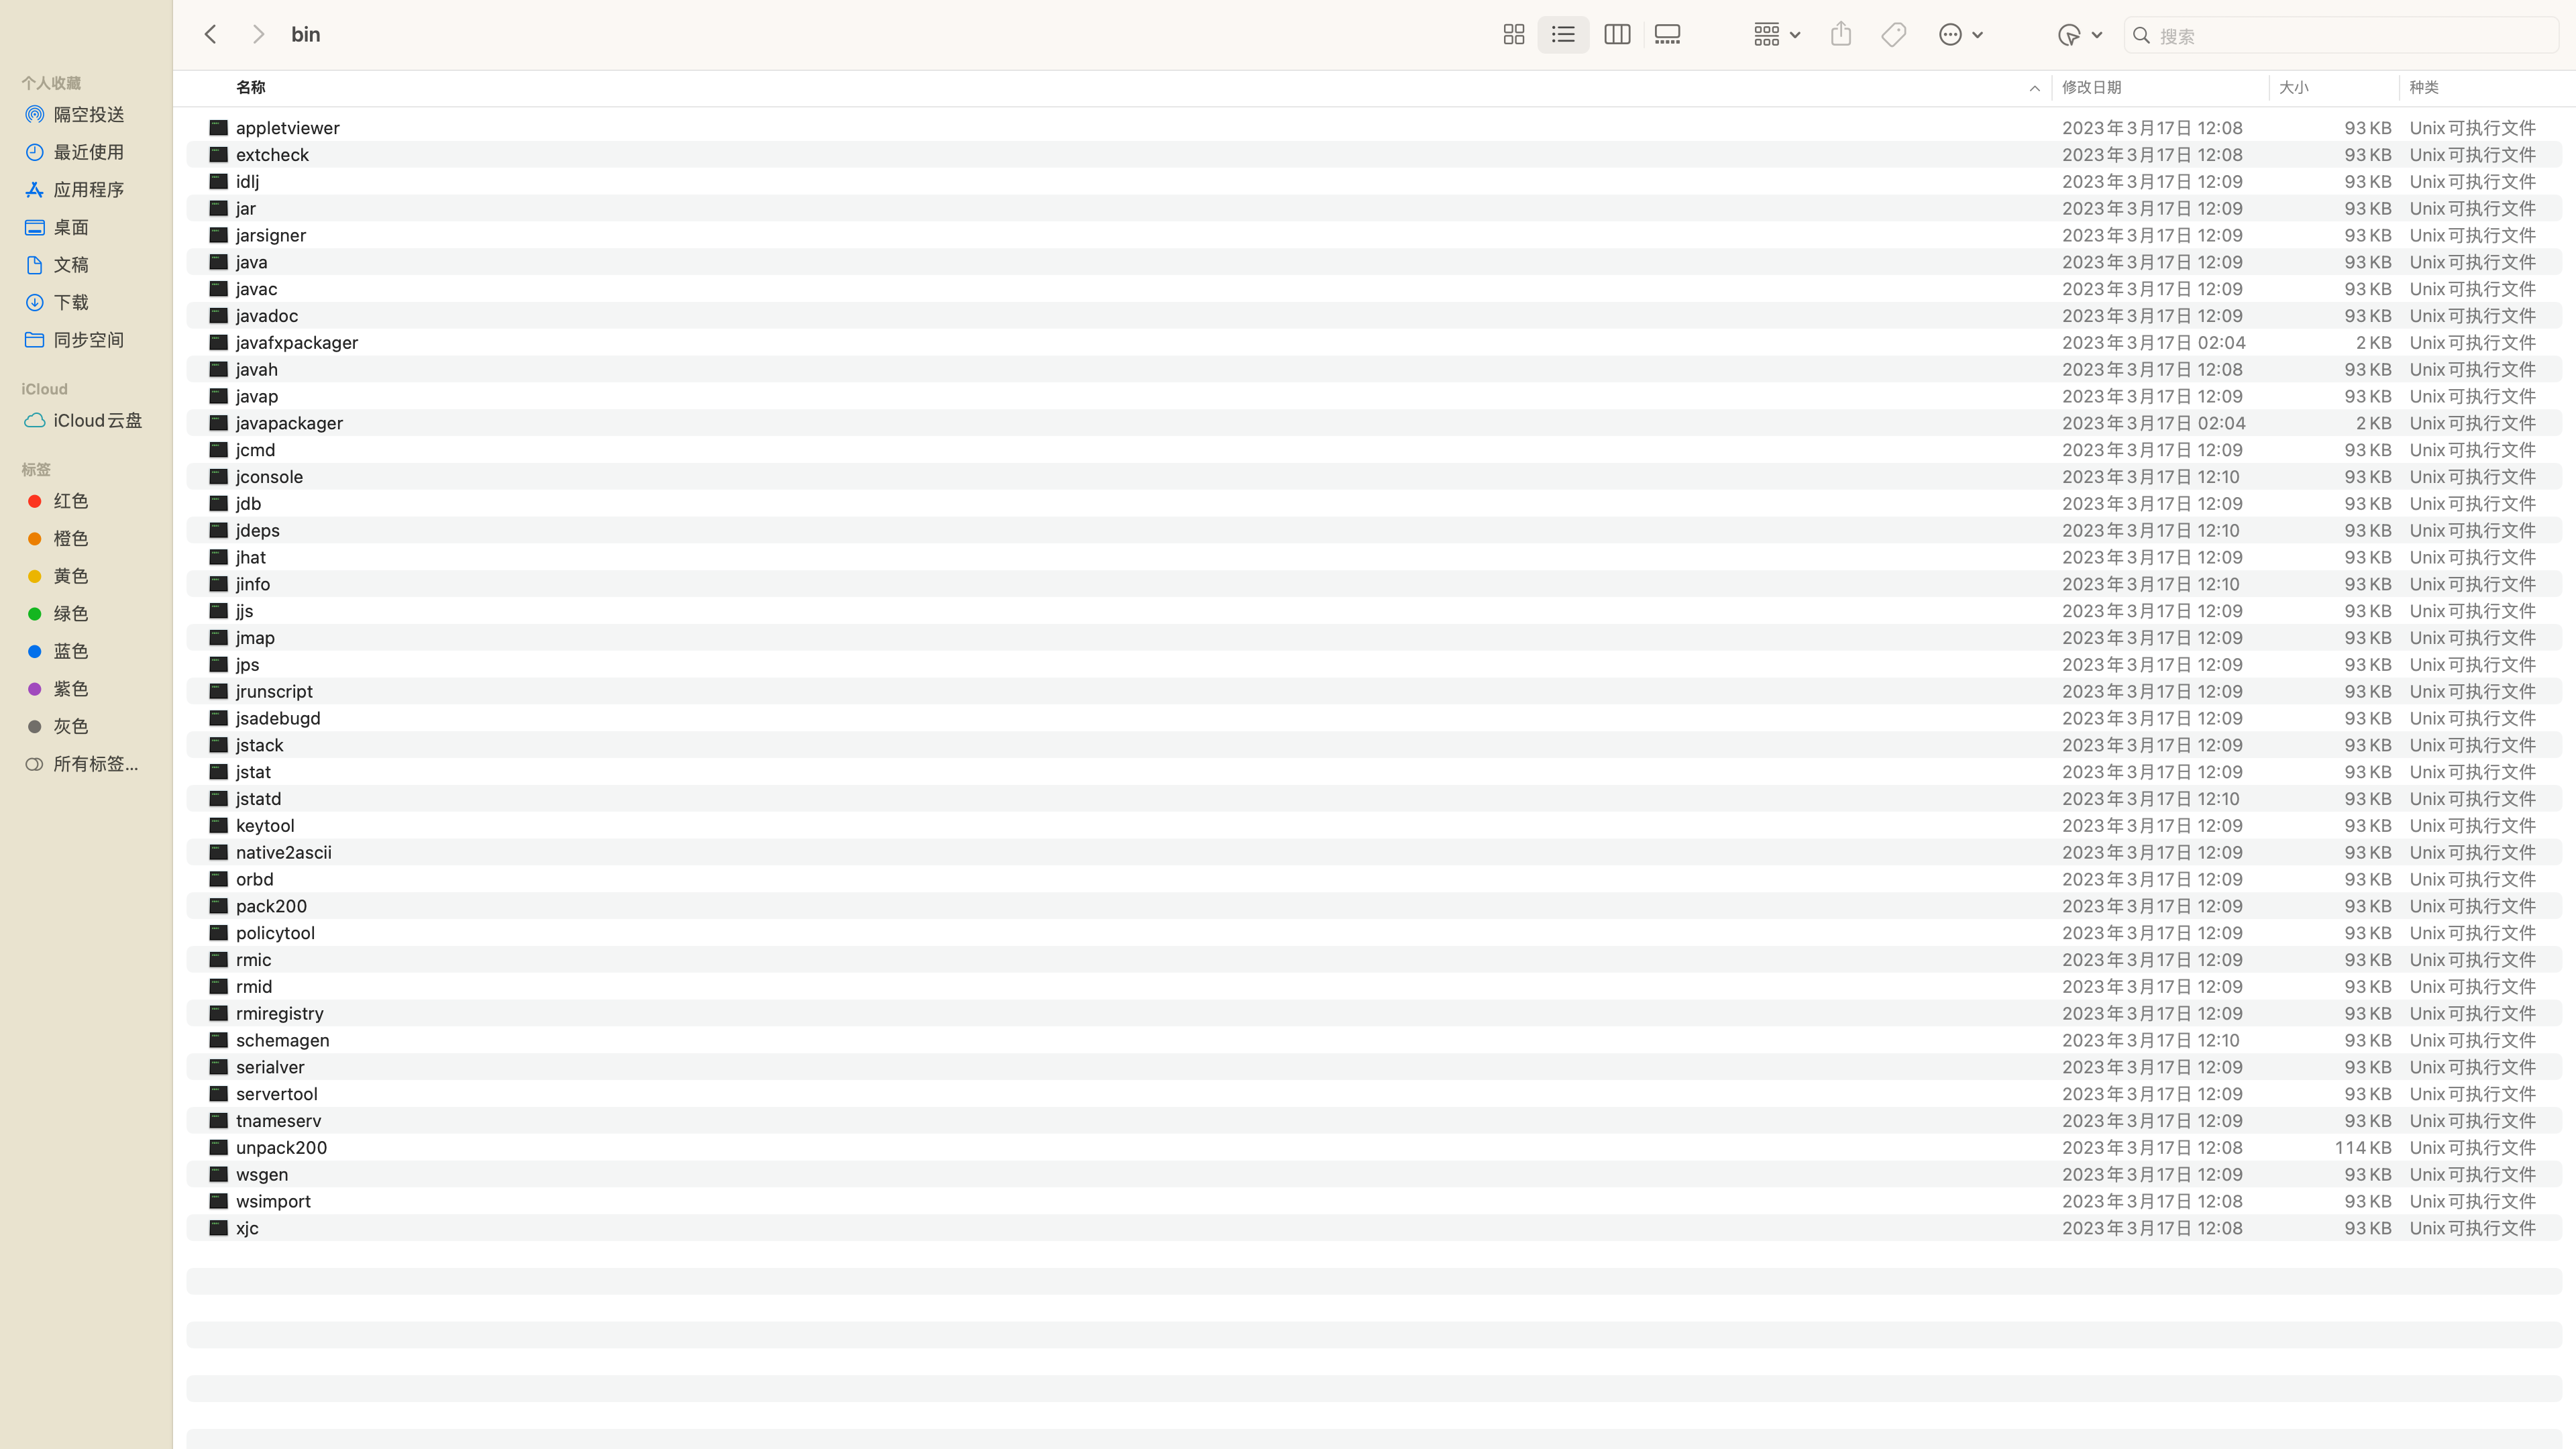Click the search field
Screen dimensions: 2576x1449
[x=2340, y=36]
